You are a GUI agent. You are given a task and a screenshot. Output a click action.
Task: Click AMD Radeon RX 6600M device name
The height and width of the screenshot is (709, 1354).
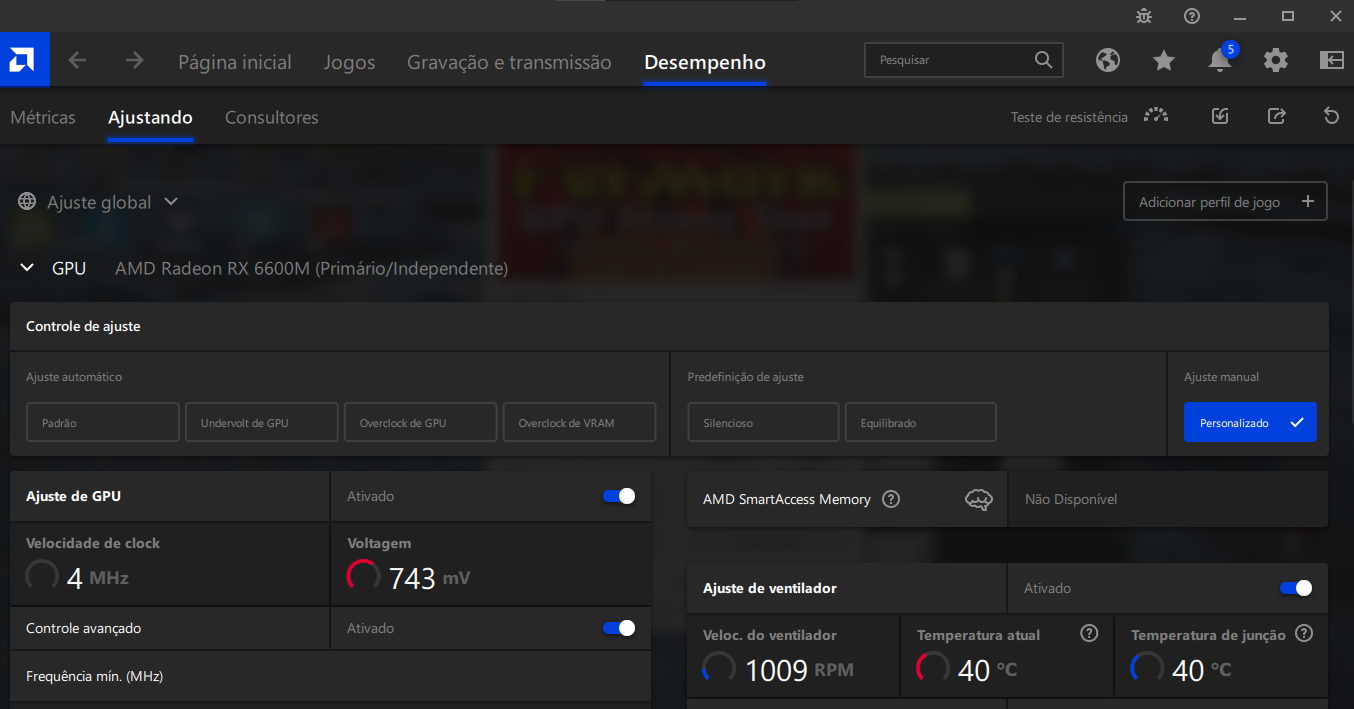click(311, 268)
